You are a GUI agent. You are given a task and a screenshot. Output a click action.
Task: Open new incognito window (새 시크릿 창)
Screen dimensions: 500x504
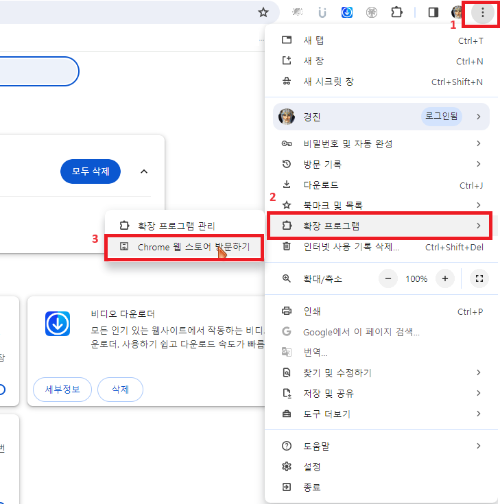pos(382,82)
